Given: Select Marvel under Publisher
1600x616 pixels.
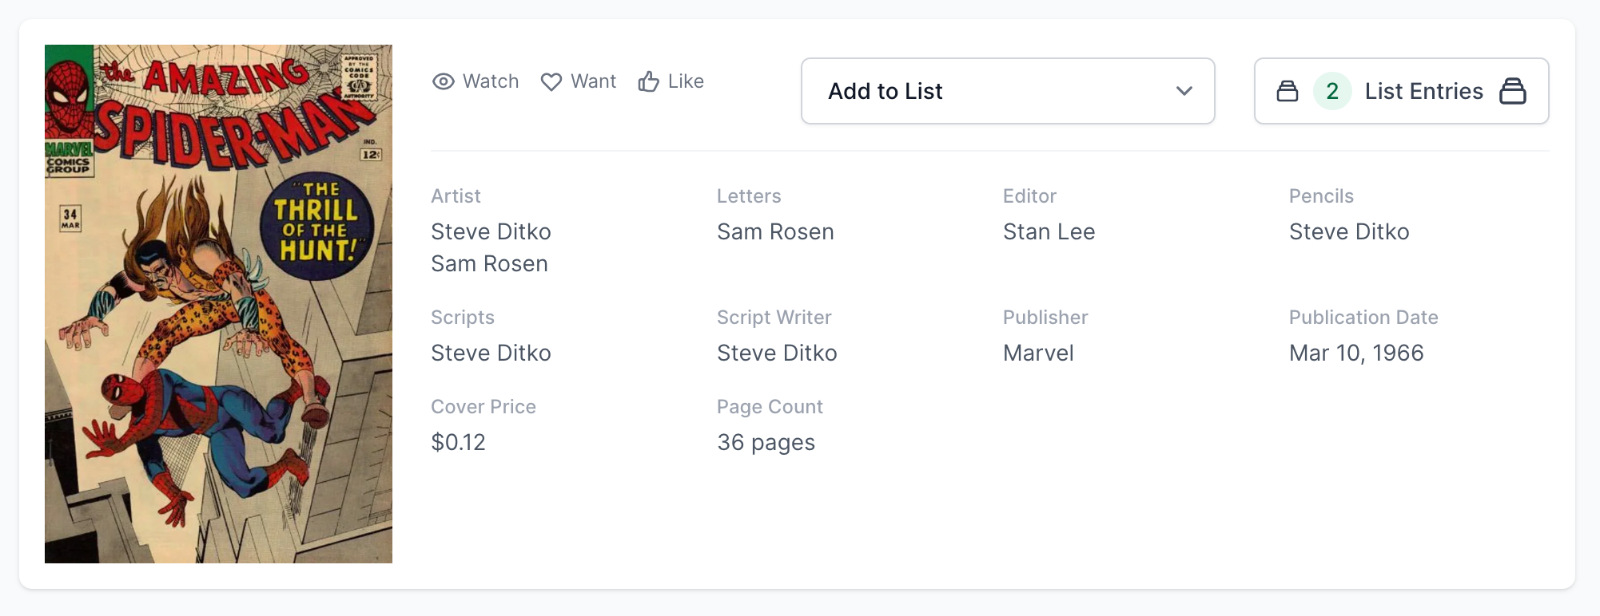Looking at the screenshot, I should tap(1038, 353).
